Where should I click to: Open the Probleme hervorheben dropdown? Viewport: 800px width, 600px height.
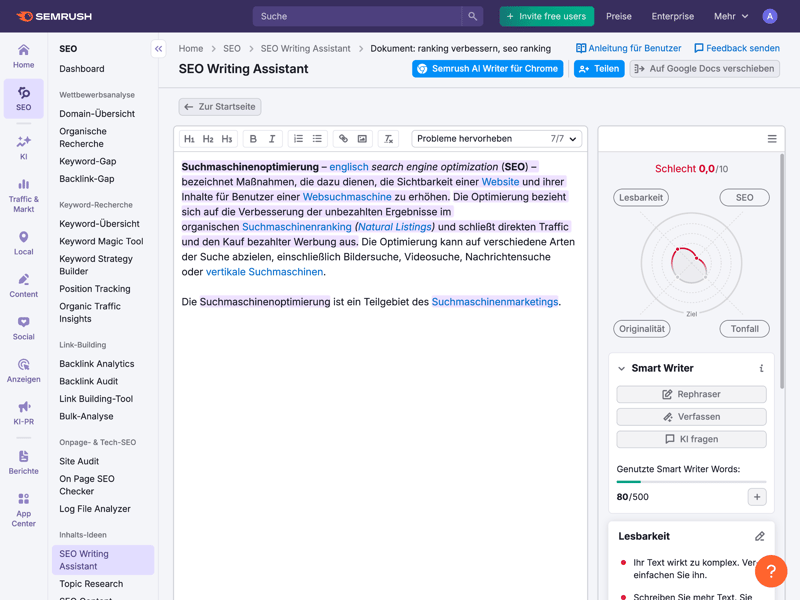(496, 139)
